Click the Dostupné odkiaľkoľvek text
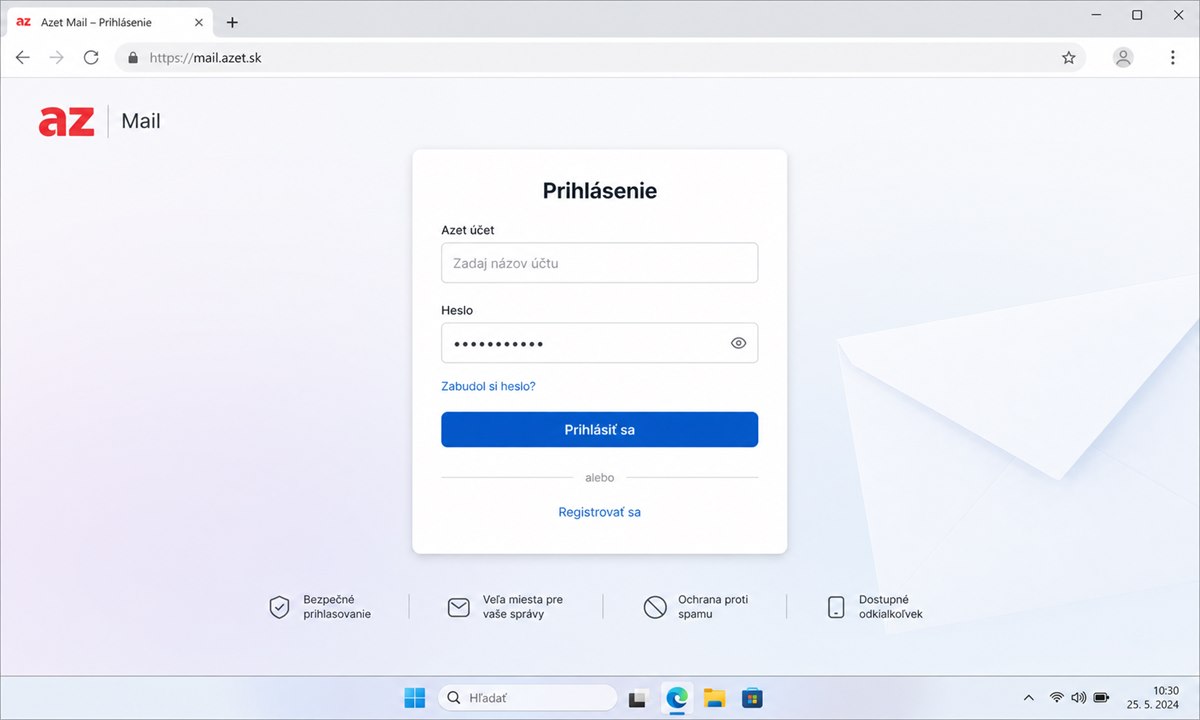 pyautogui.click(x=891, y=607)
